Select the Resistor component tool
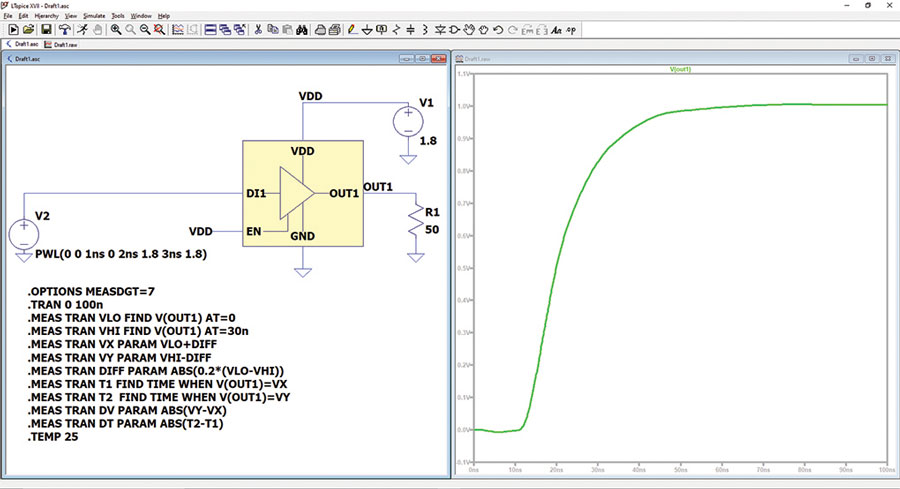The height and width of the screenshot is (489, 900). pyautogui.click(x=396, y=30)
